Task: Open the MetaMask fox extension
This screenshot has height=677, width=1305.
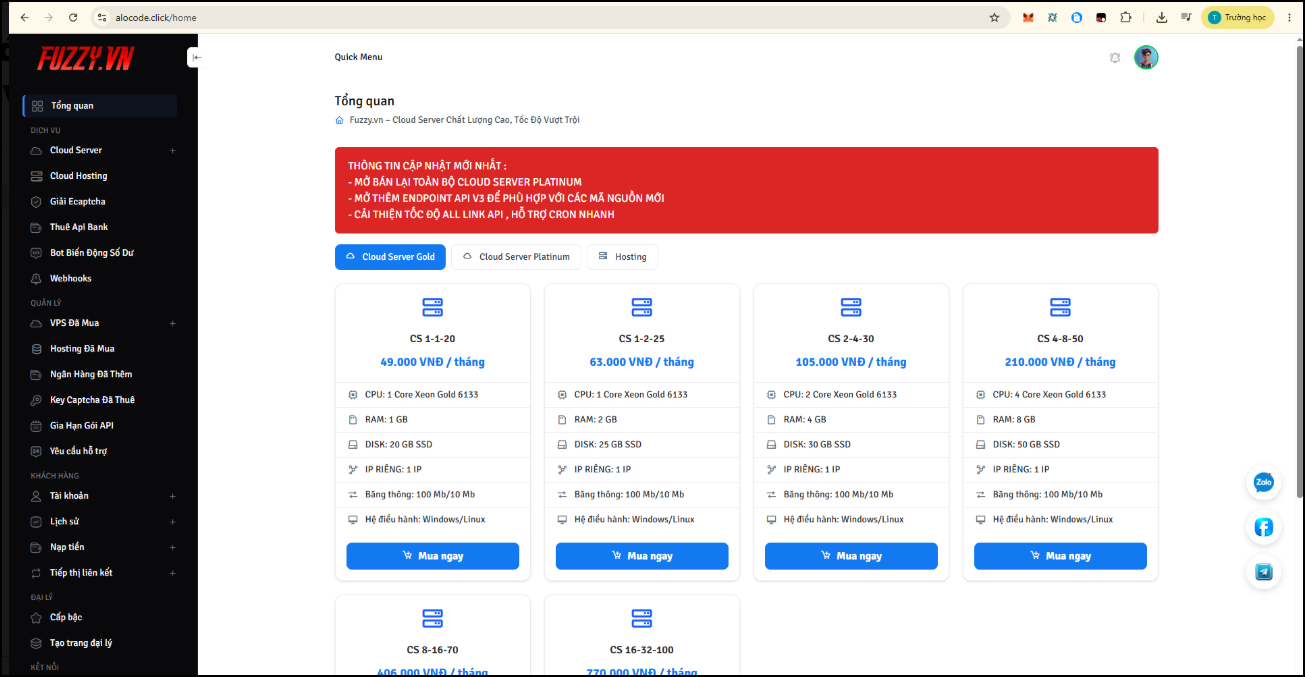Action: tap(1028, 17)
